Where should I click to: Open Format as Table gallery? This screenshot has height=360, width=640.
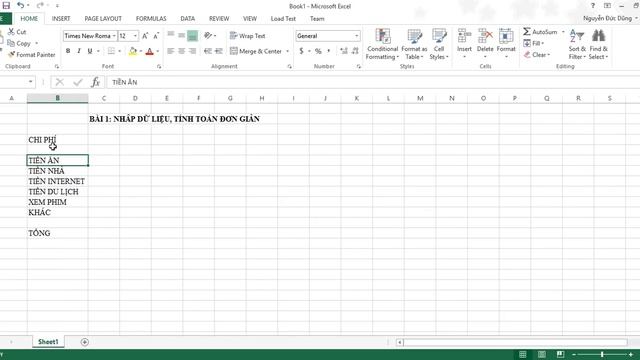(x=414, y=44)
